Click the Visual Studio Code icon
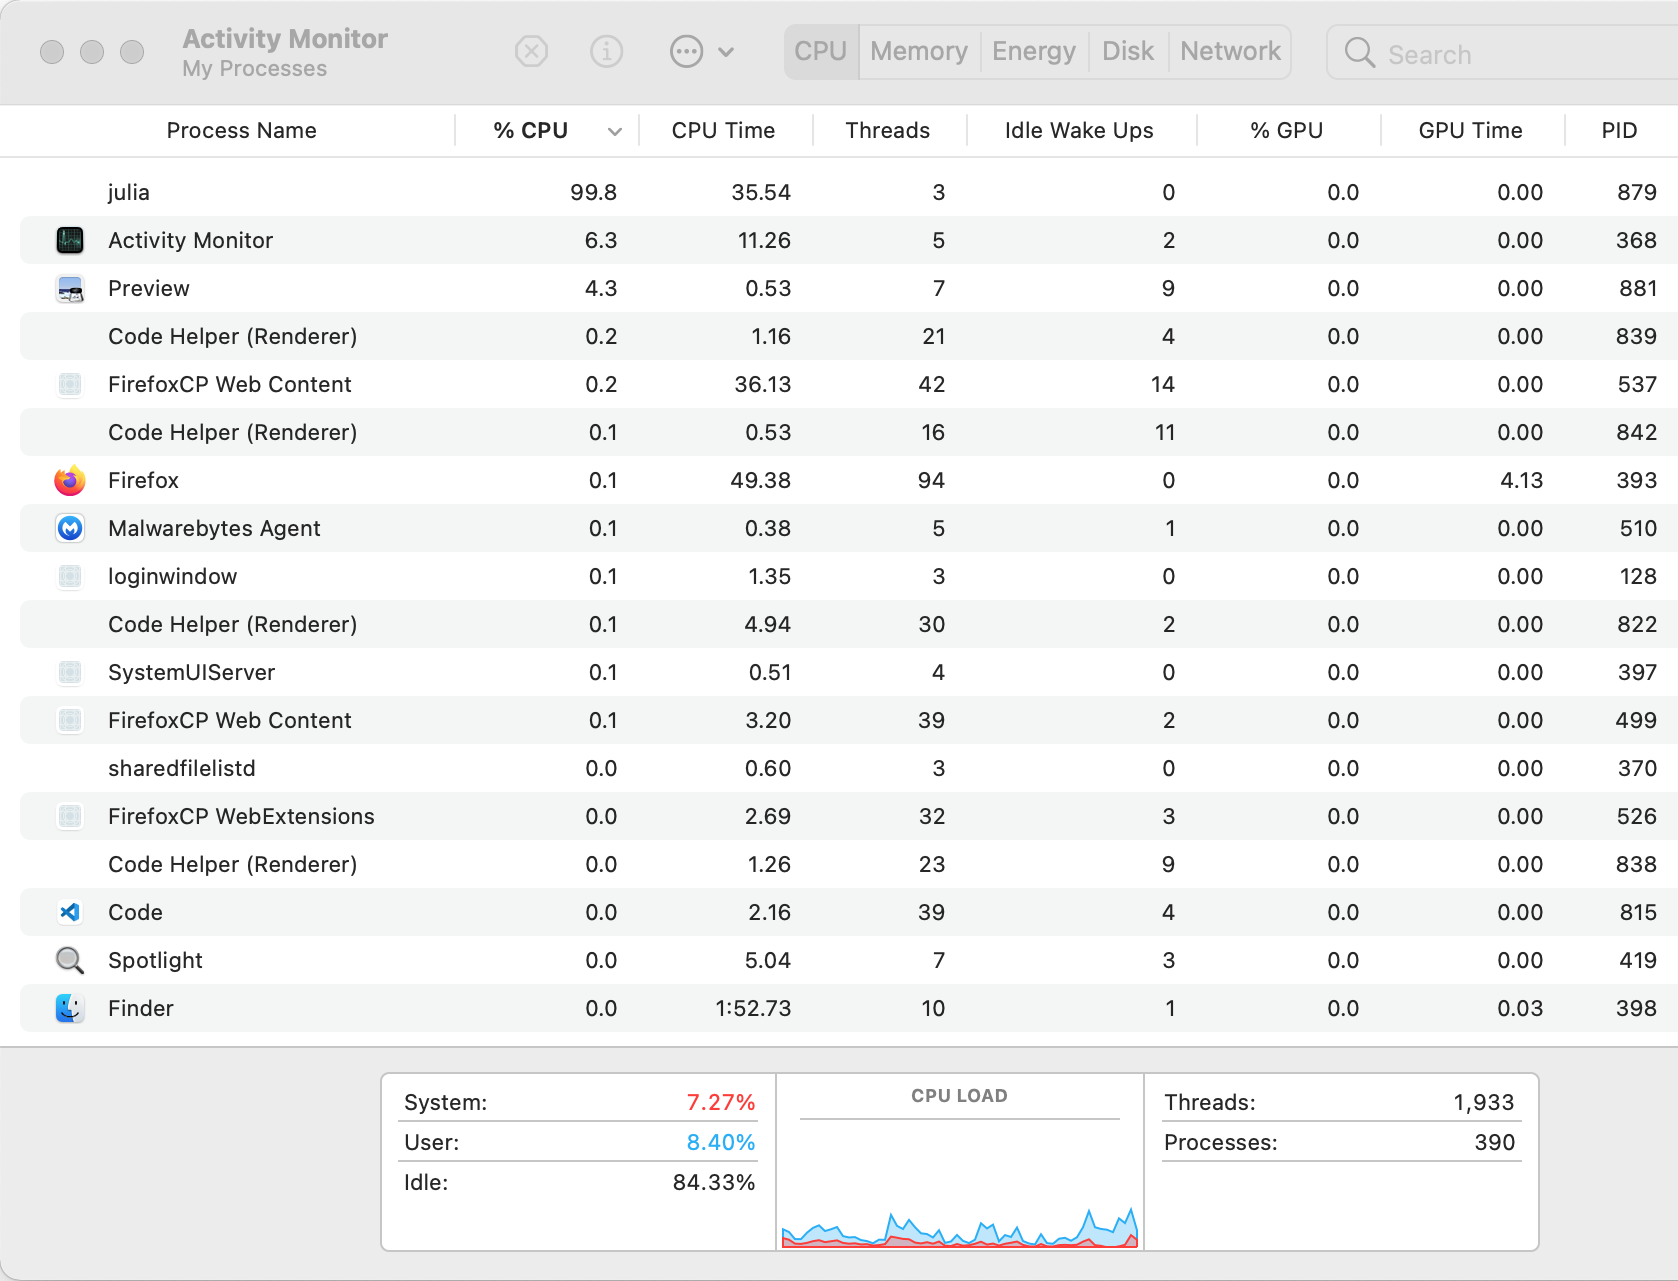This screenshot has width=1678, height=1281. coord(69,912)
